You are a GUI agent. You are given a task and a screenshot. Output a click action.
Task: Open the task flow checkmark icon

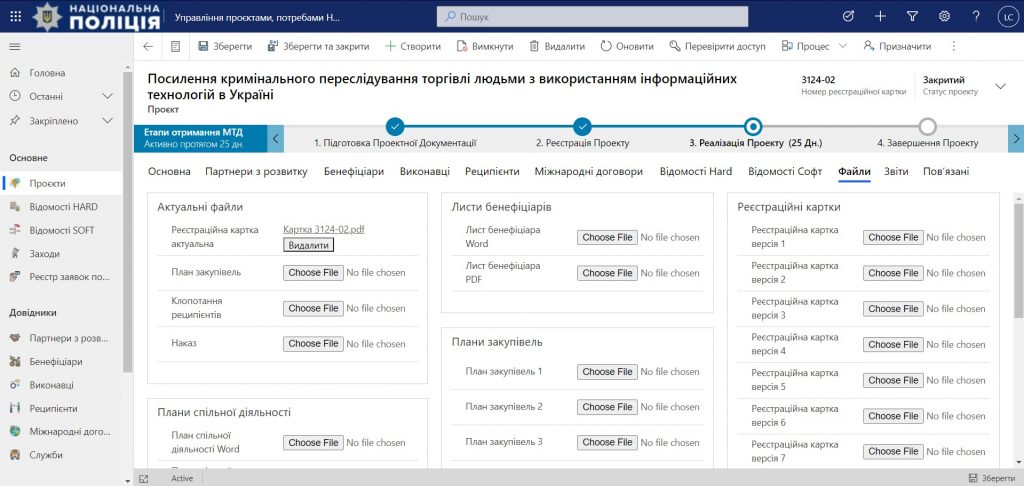848,16
